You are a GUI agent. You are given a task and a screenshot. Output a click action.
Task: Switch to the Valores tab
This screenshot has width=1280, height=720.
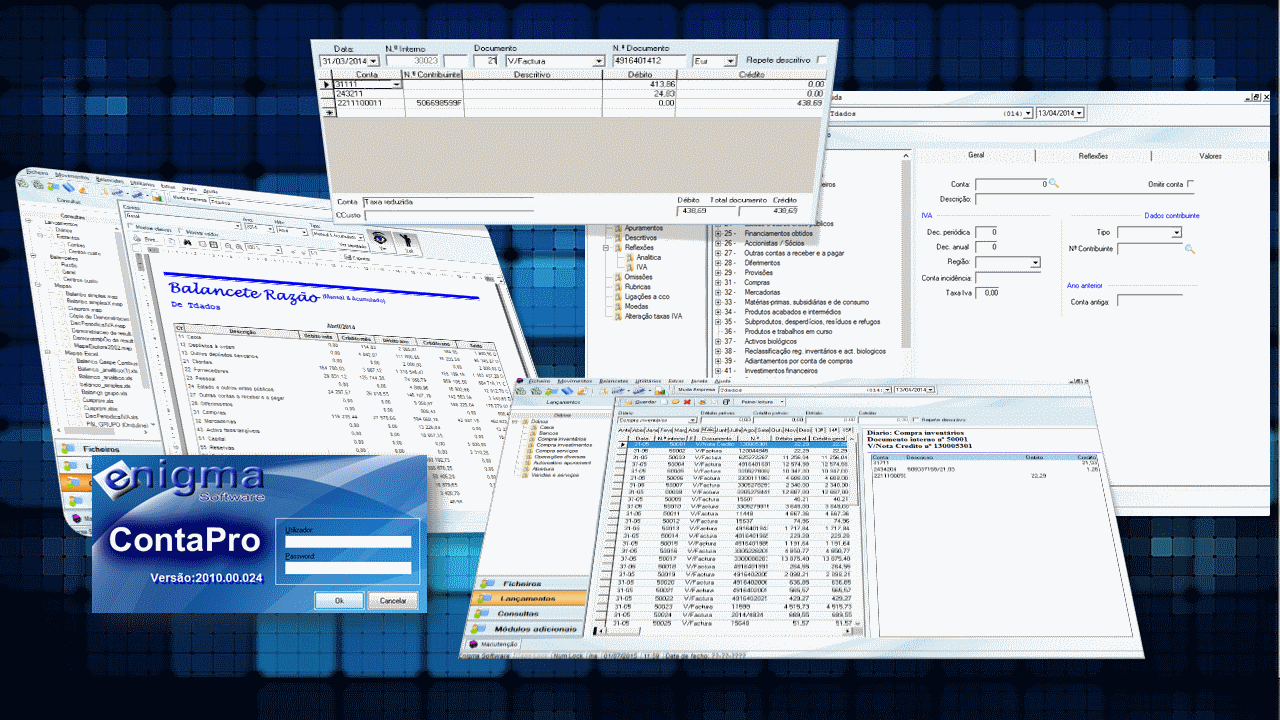click(1210, 156)
